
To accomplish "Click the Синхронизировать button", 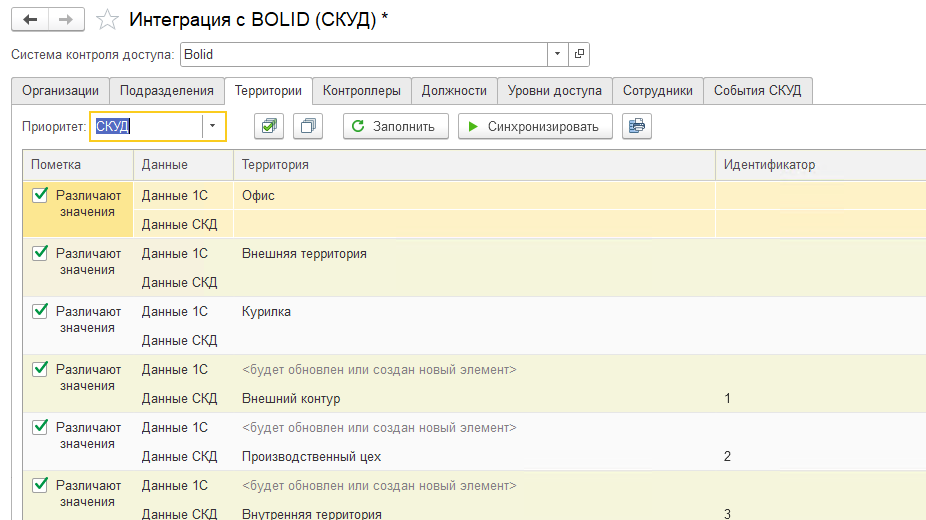I will pos(534,126).
